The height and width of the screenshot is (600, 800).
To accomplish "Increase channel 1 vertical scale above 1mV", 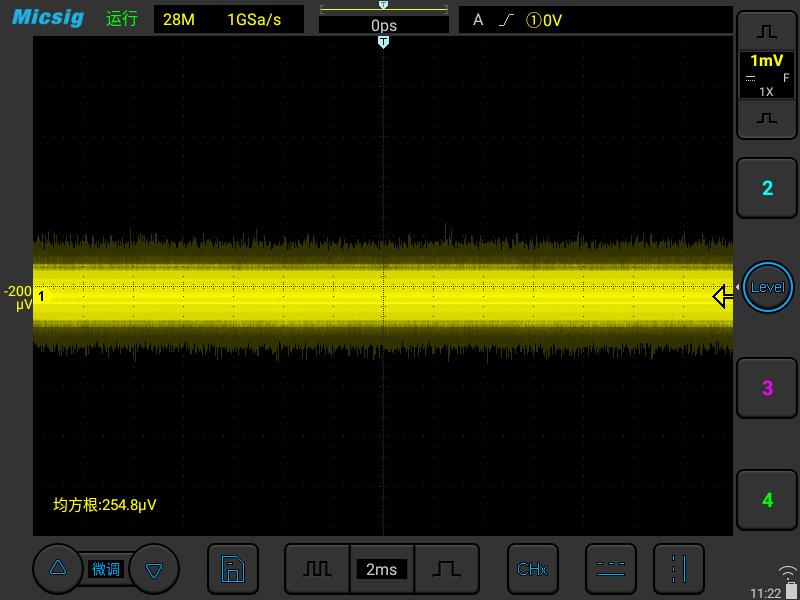I will pos(767,31).
